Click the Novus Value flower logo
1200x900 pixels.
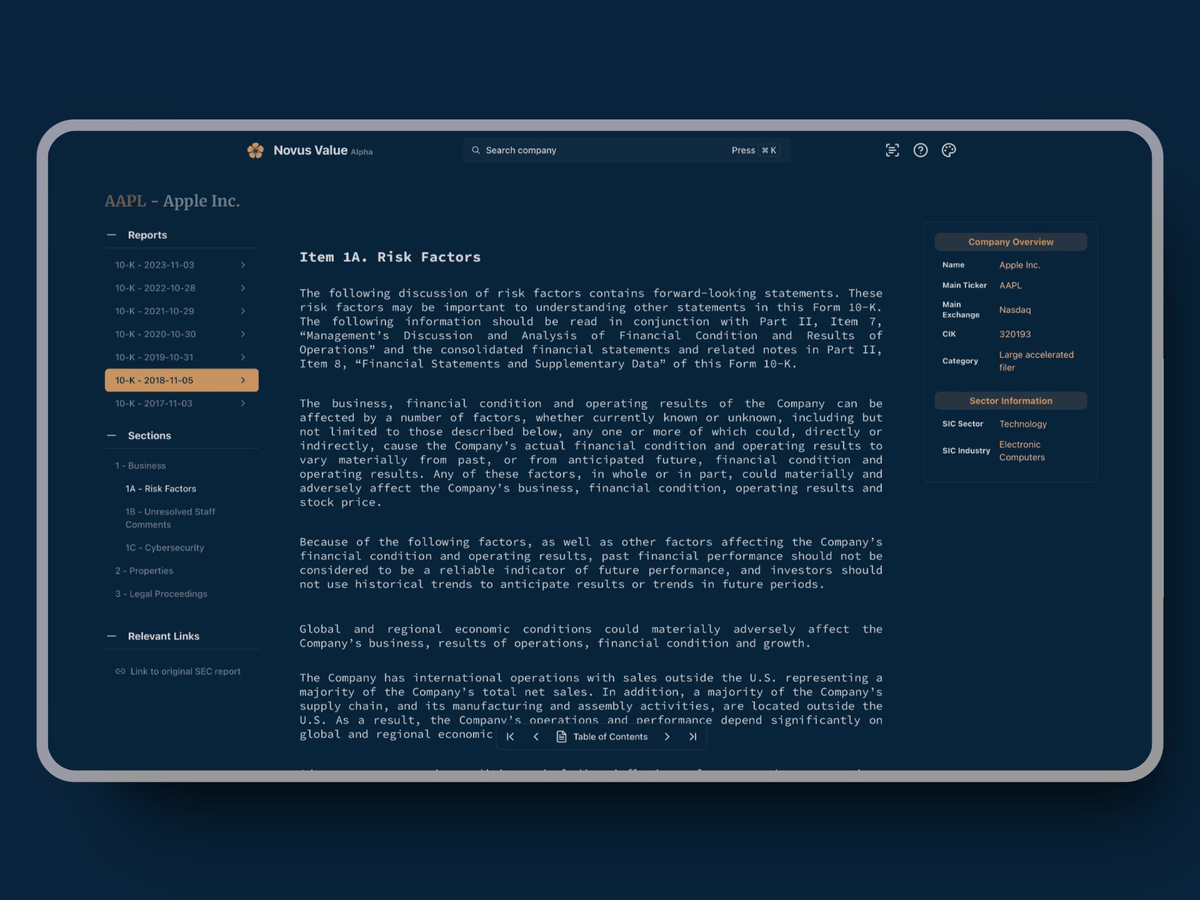coord(255,150)
